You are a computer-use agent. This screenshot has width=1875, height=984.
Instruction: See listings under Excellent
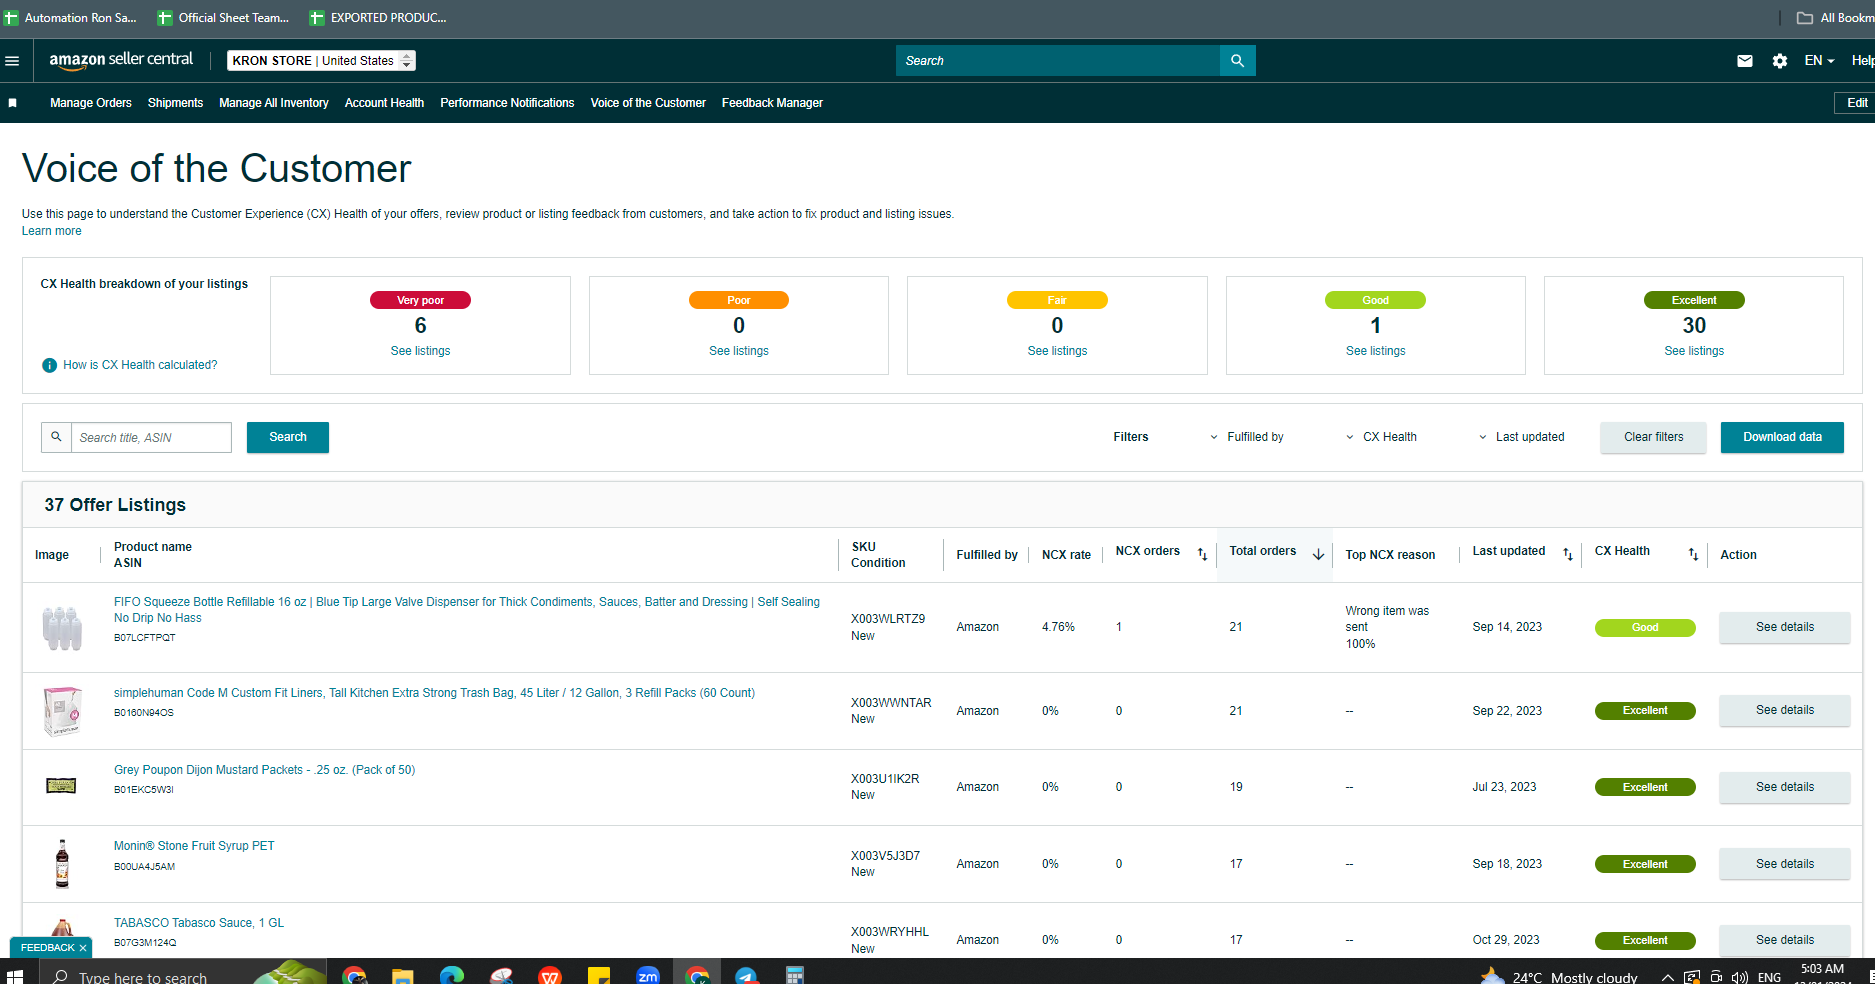coord(1694,351)
